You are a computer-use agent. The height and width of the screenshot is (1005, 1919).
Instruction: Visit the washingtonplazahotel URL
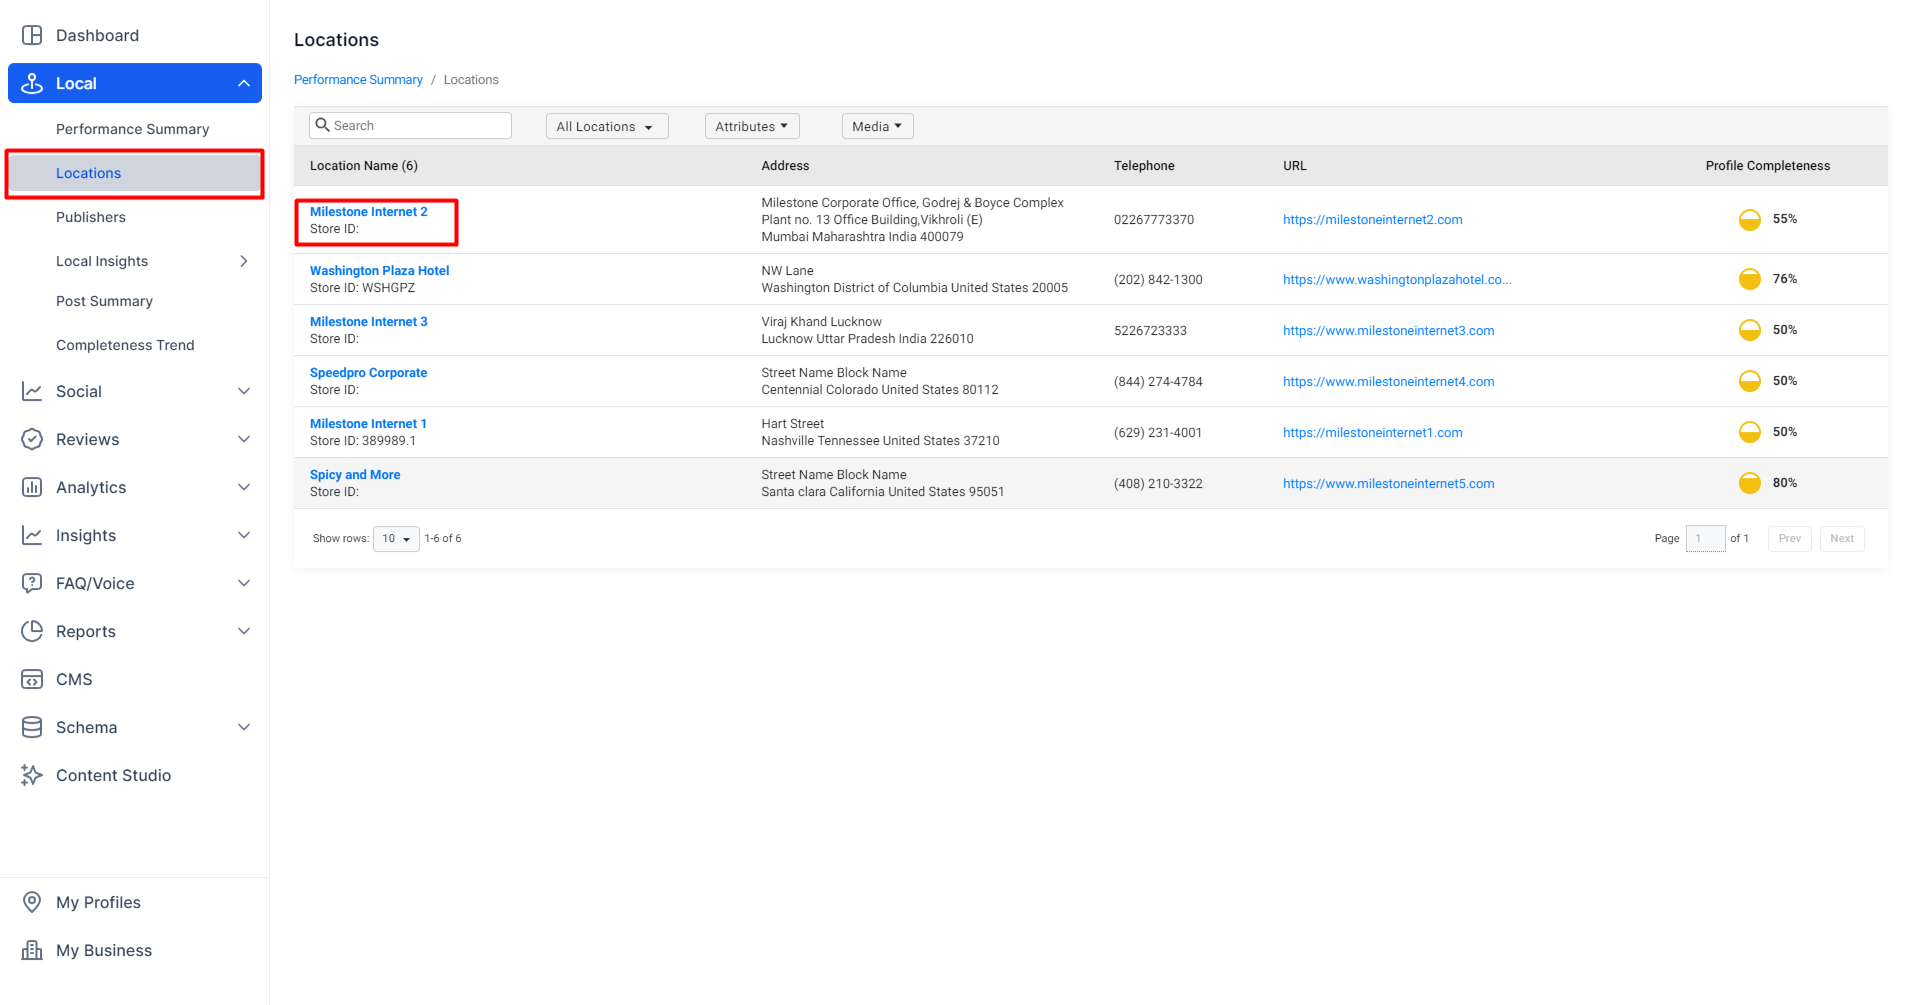click(1397, 280)
